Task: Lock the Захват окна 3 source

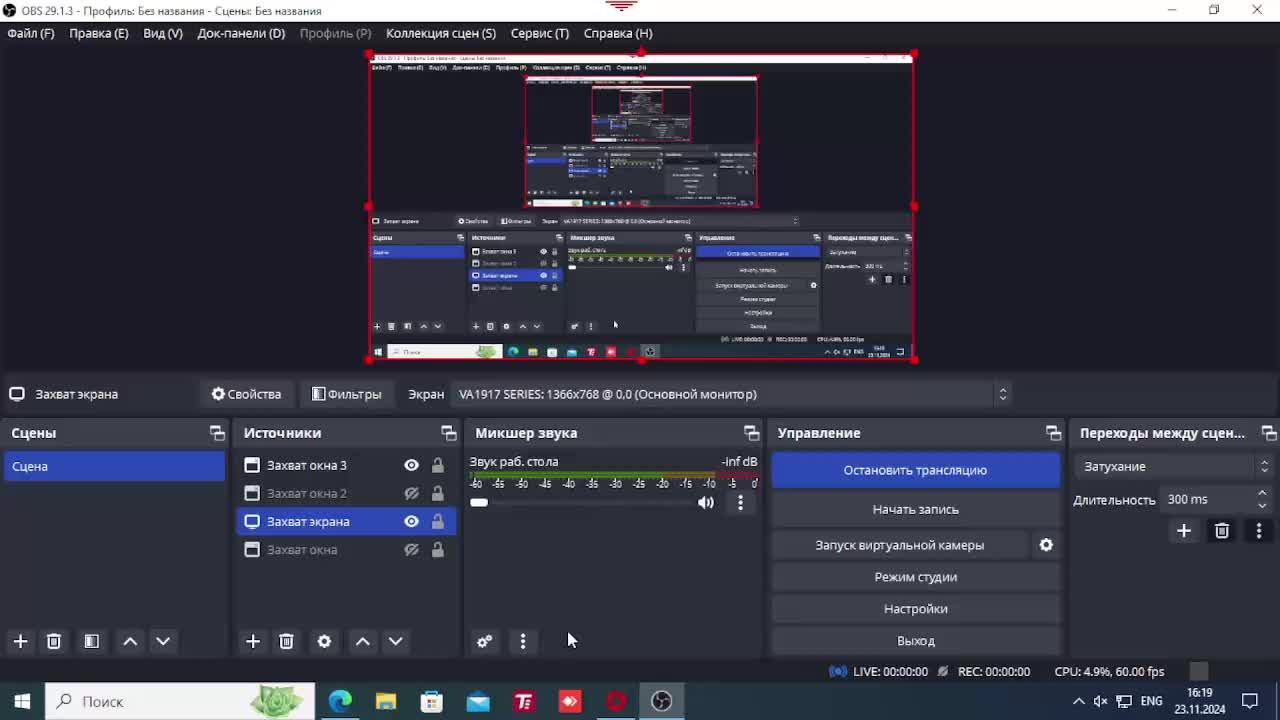Action: point(438,465)
